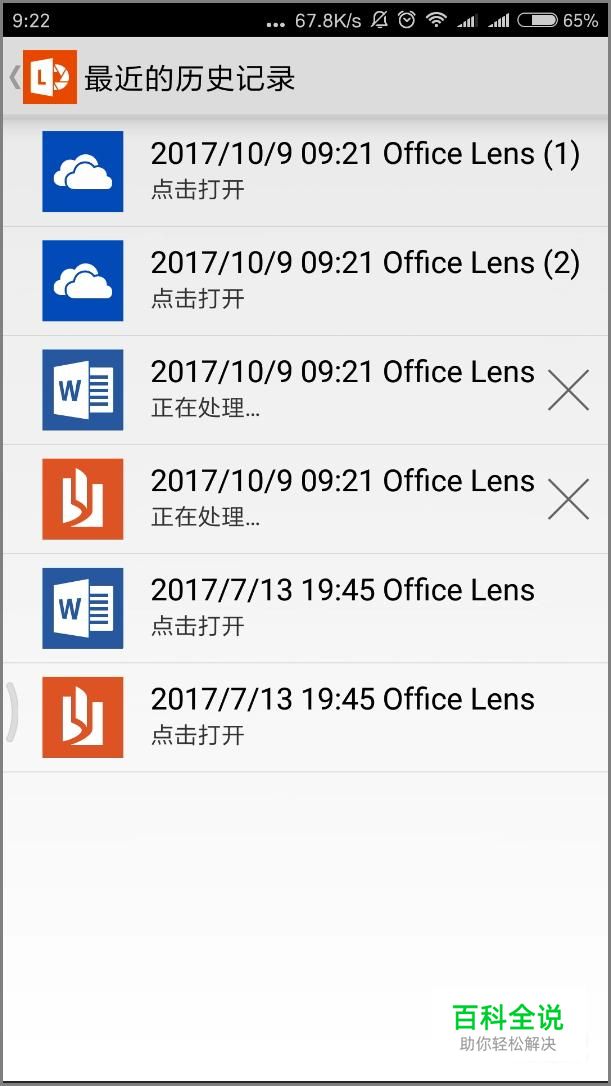The image size is (611, 1086).
Task: Go back using the header chevron
Action: click(x=14, y=77)
